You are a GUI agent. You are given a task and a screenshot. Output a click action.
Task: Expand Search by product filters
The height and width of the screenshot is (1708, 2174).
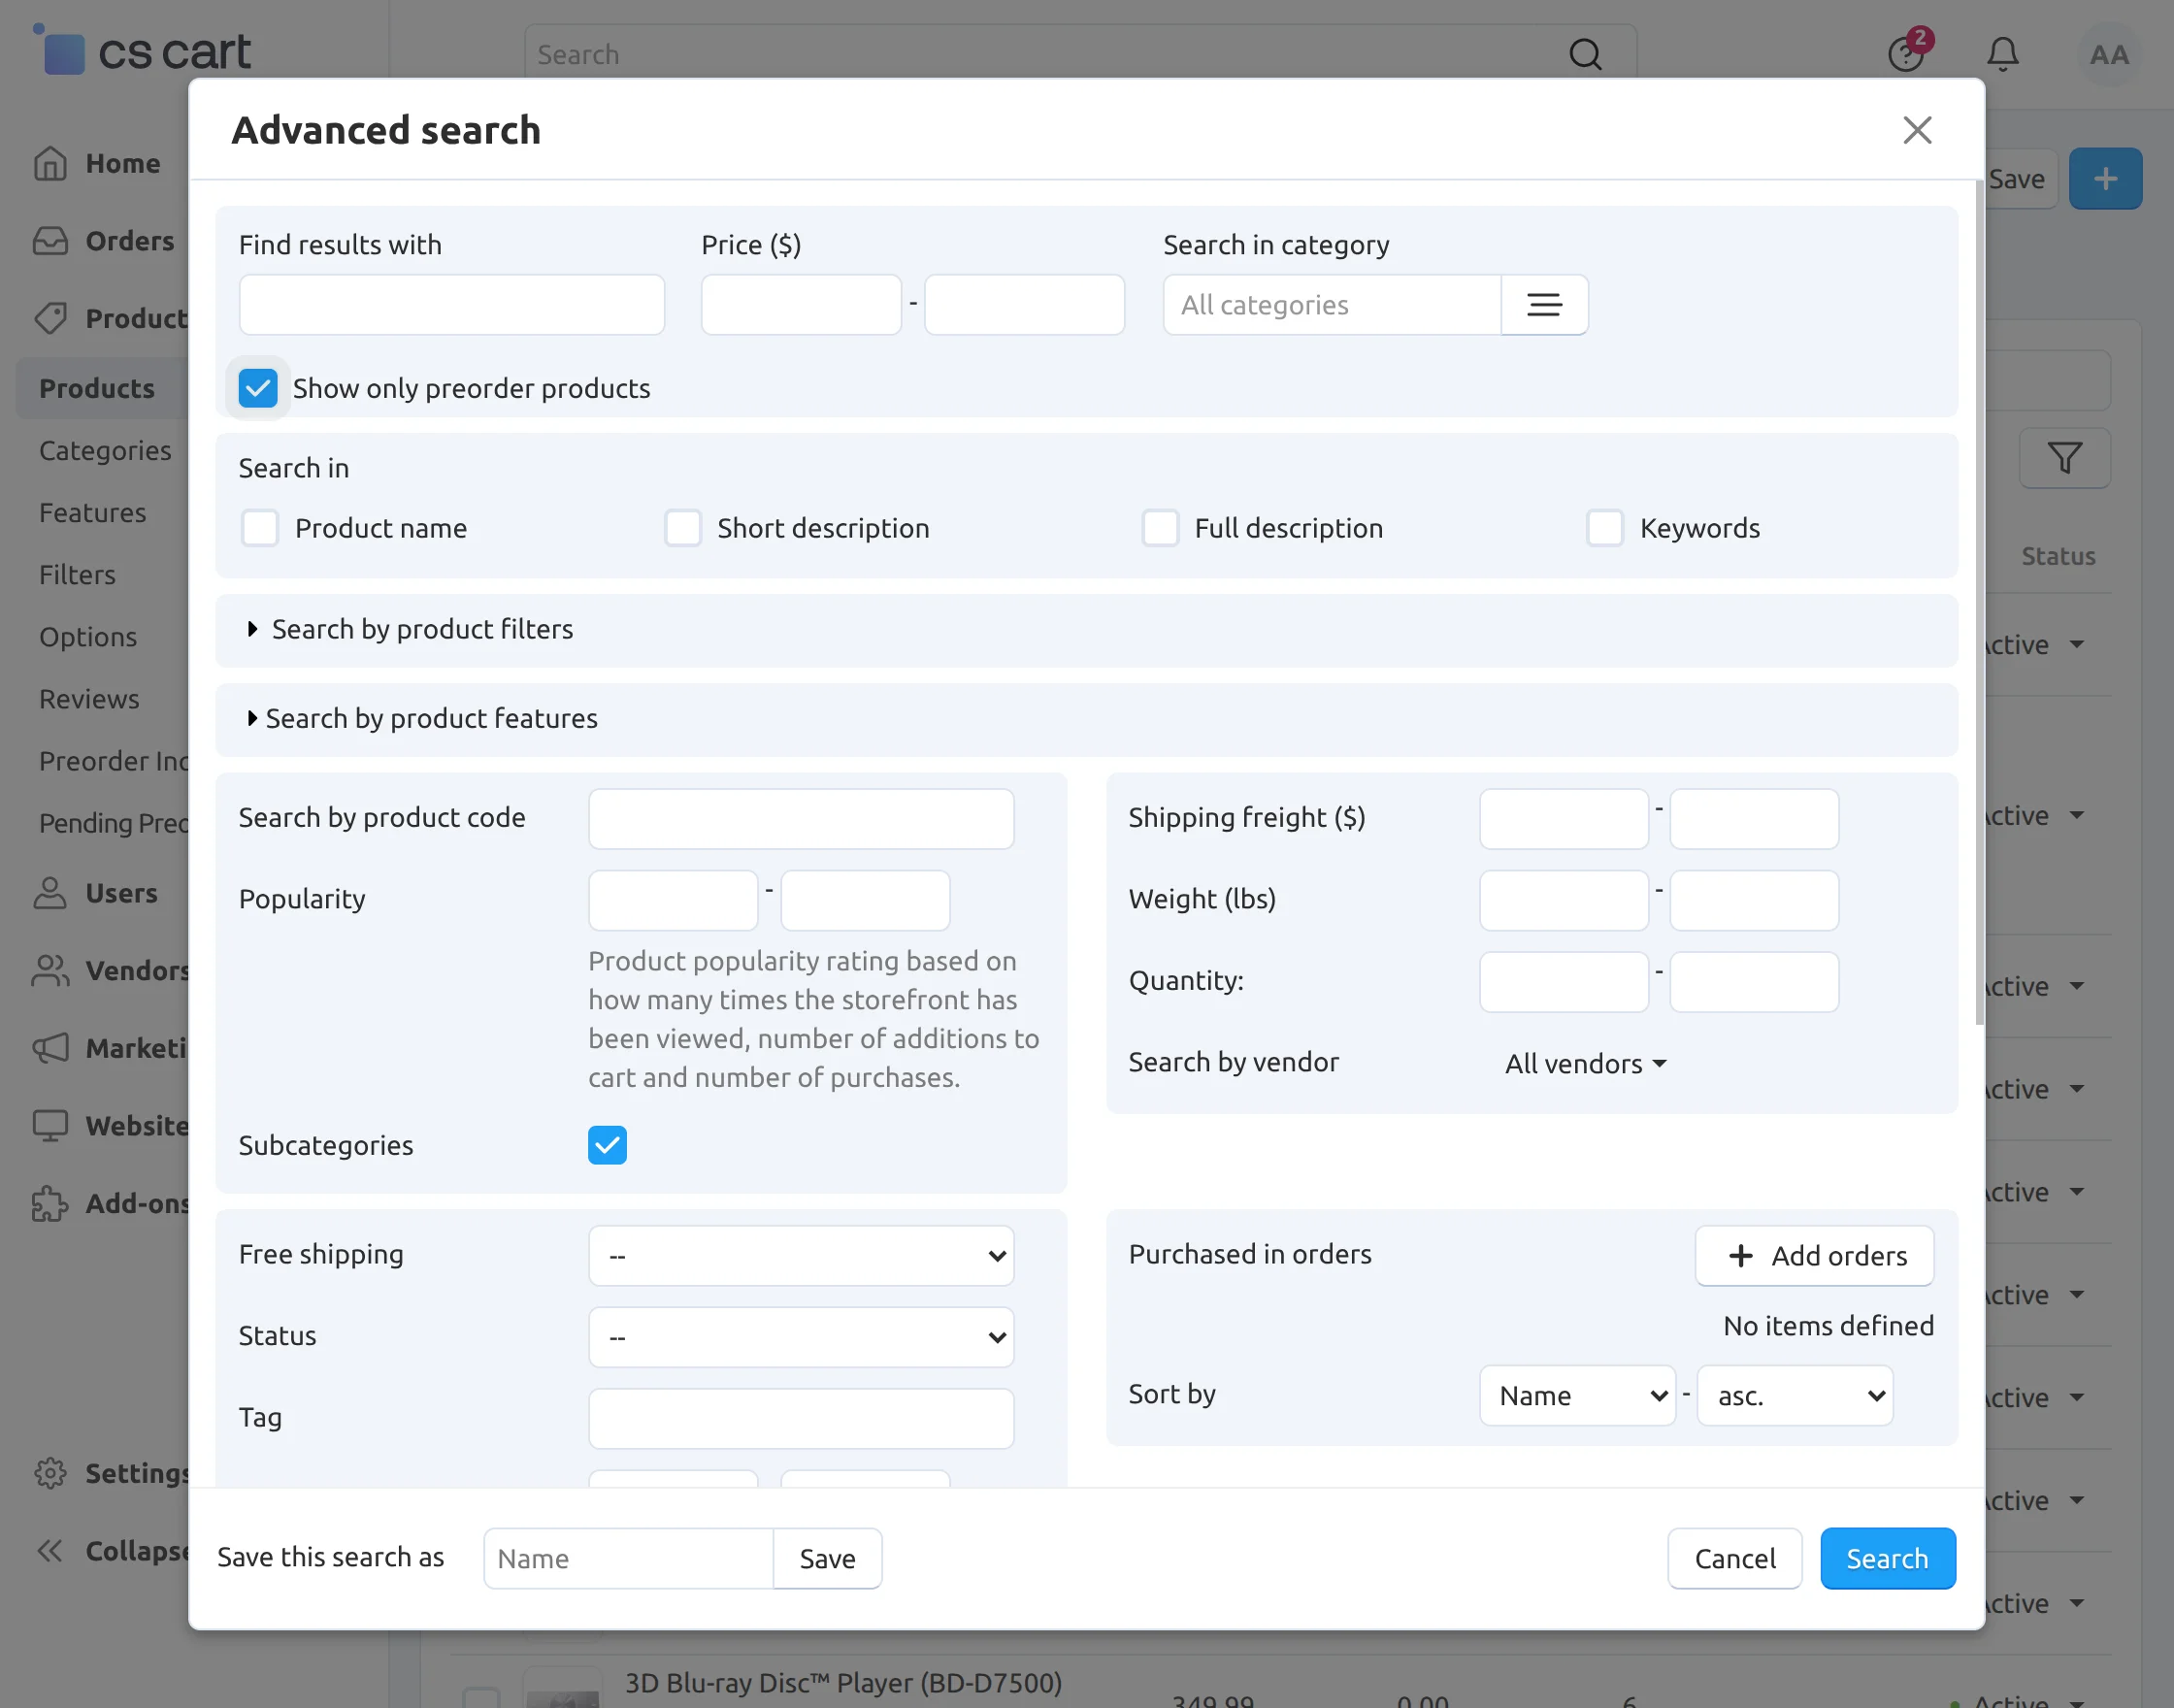[421, 629]
